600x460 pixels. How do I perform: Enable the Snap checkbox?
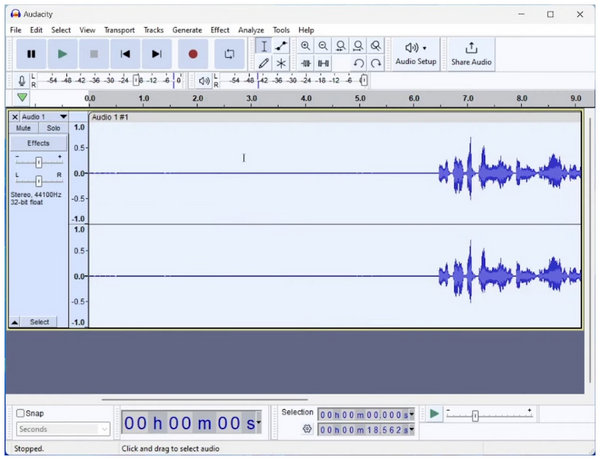pos(20,413)
